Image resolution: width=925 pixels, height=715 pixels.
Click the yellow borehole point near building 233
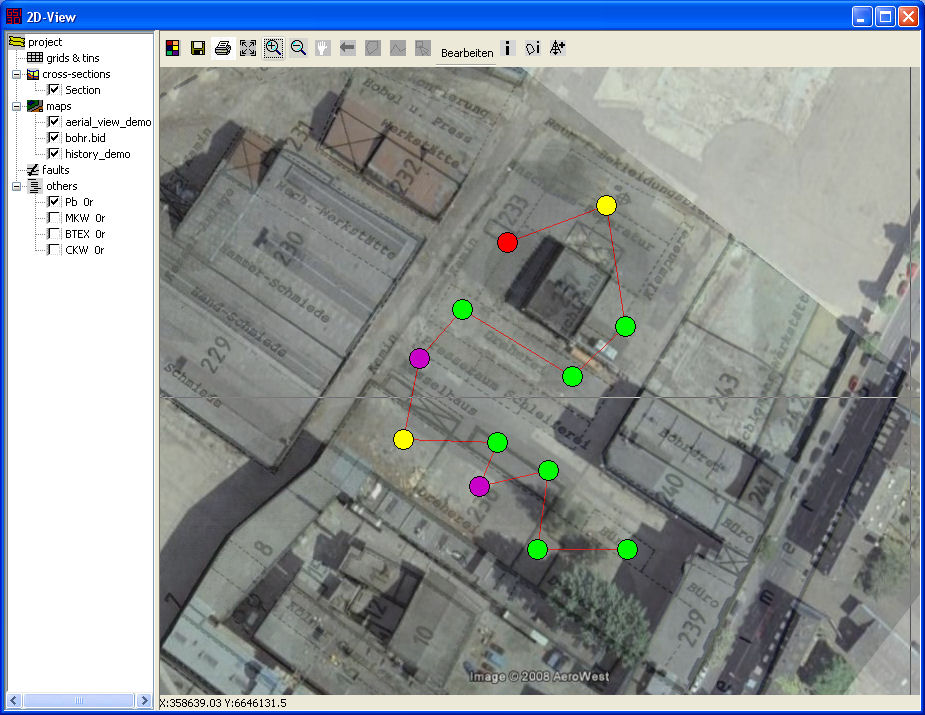pyautogui.click(x=606, y=205)
